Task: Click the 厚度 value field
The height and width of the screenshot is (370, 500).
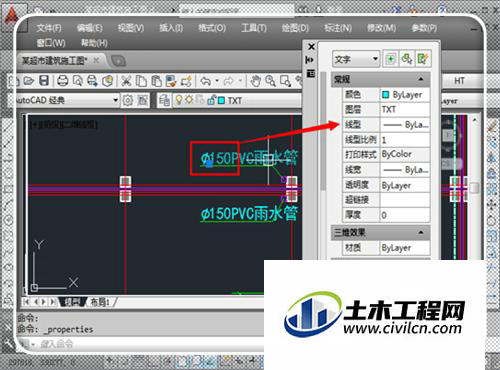Action: tap(405, 215)
